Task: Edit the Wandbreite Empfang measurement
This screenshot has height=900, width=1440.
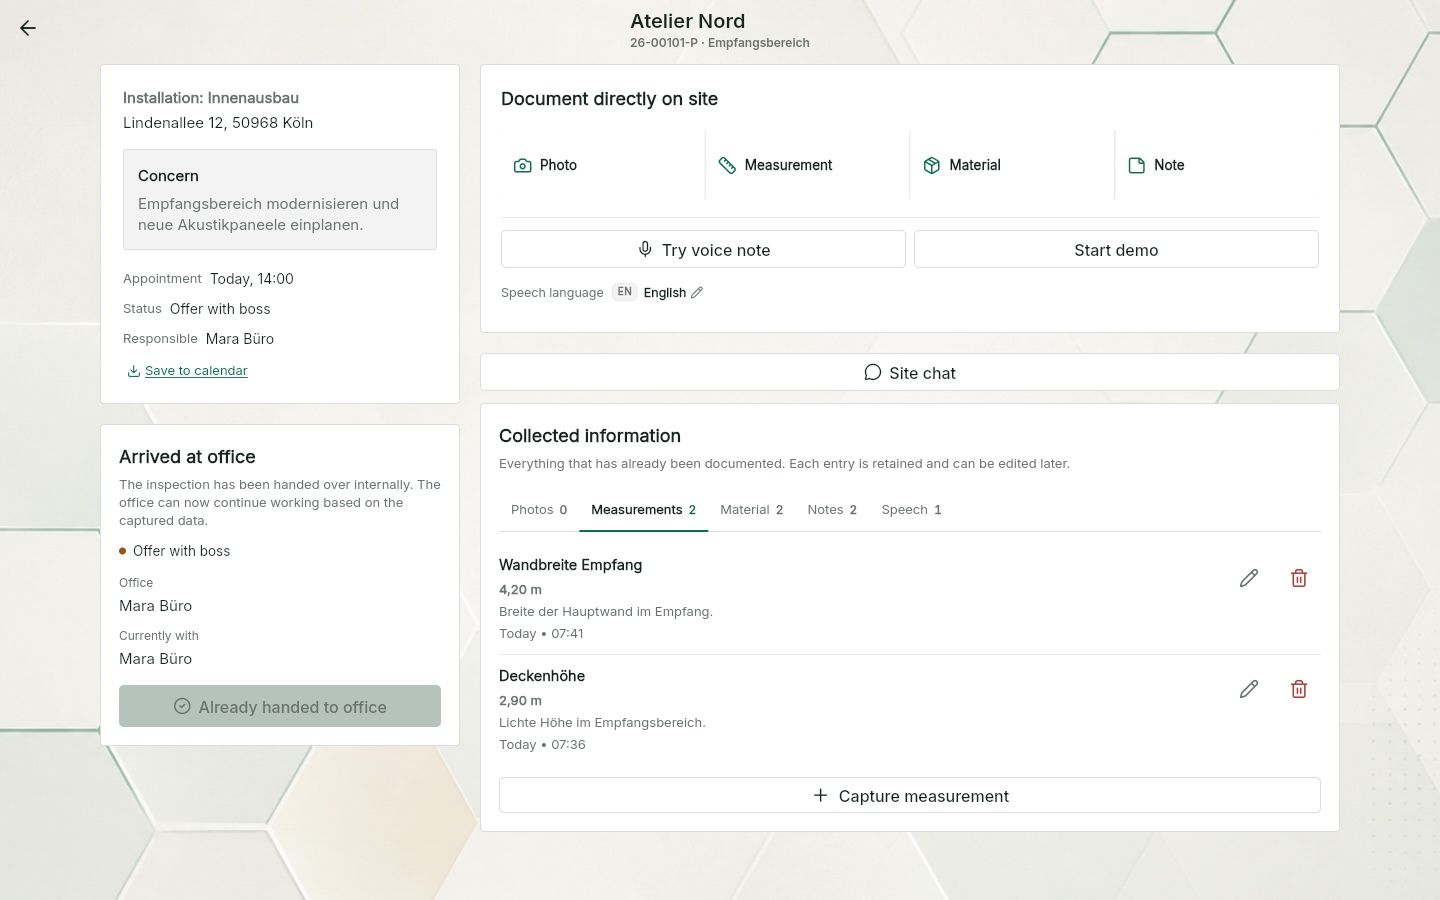Action: [x=1249, y=578]
